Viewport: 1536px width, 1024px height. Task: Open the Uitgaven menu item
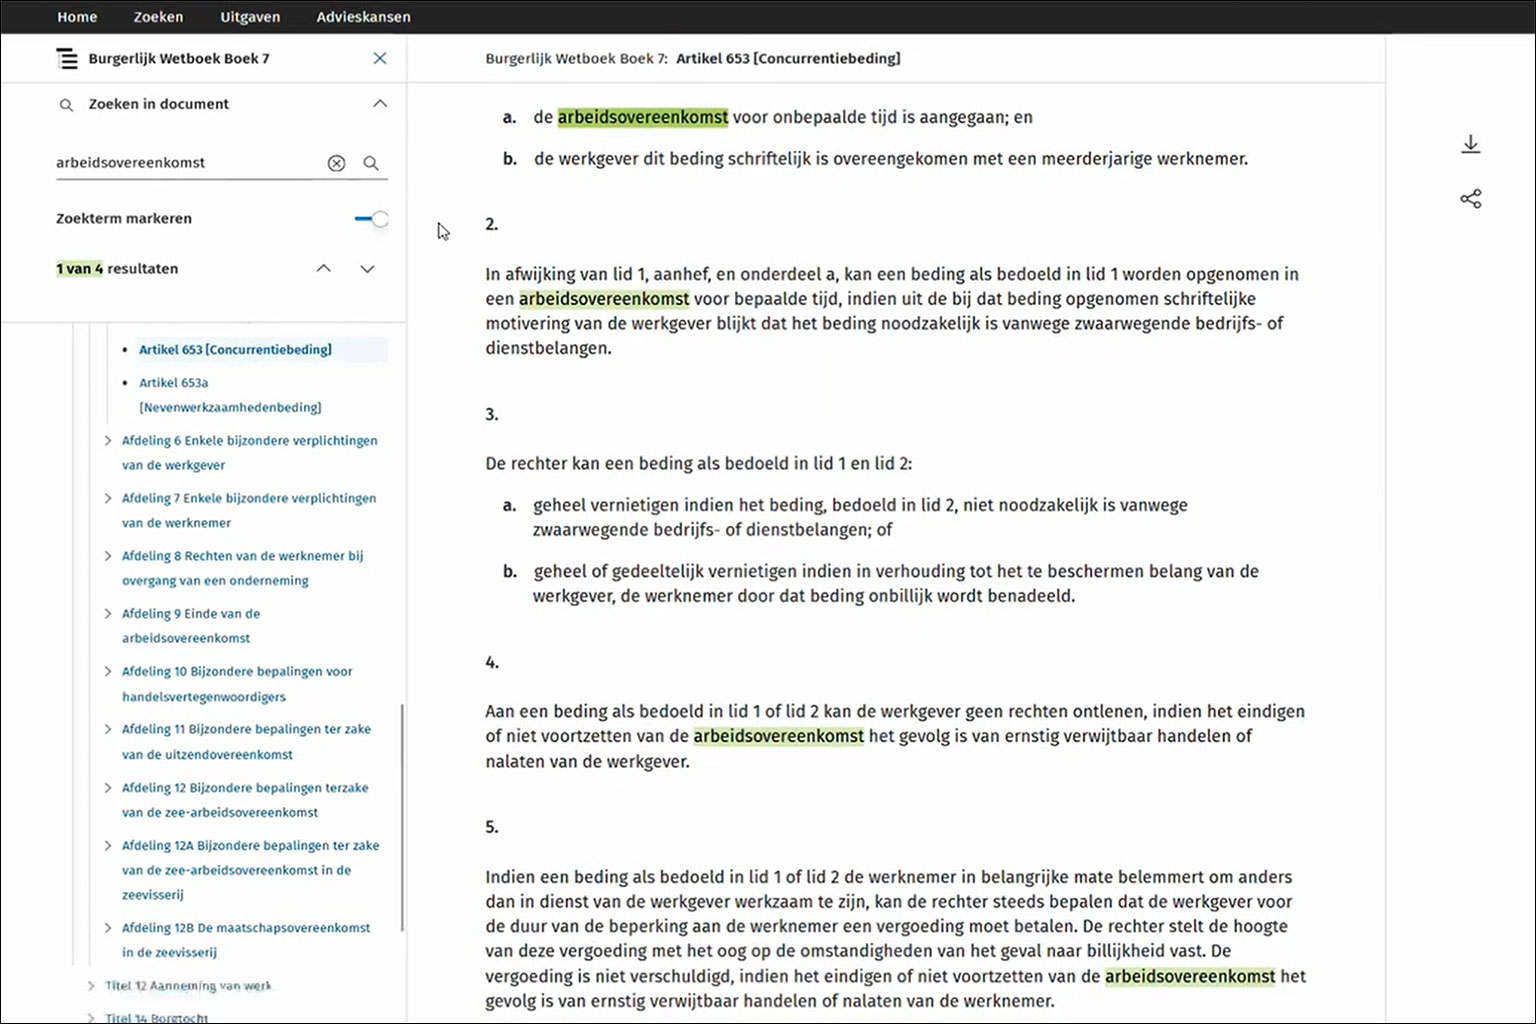[250, 17]
